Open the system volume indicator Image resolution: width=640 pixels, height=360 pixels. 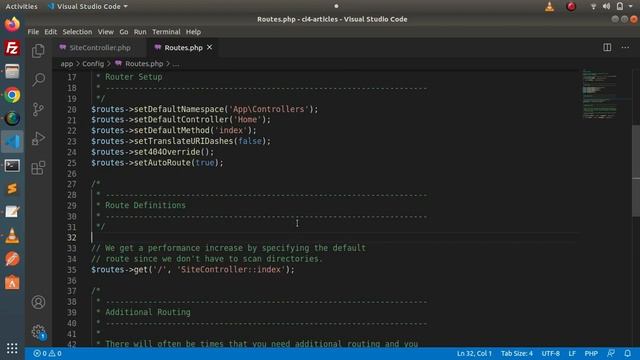(x=606, y=6)
